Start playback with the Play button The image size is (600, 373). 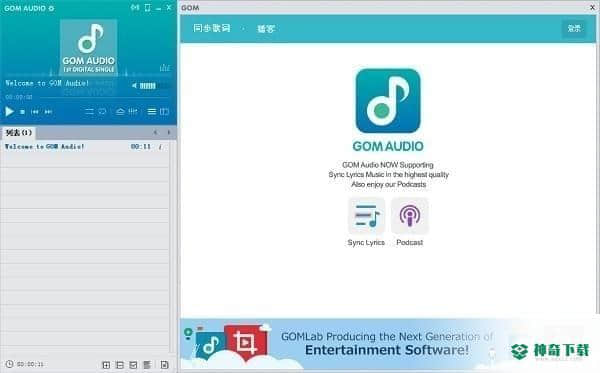tap(9, 111)
